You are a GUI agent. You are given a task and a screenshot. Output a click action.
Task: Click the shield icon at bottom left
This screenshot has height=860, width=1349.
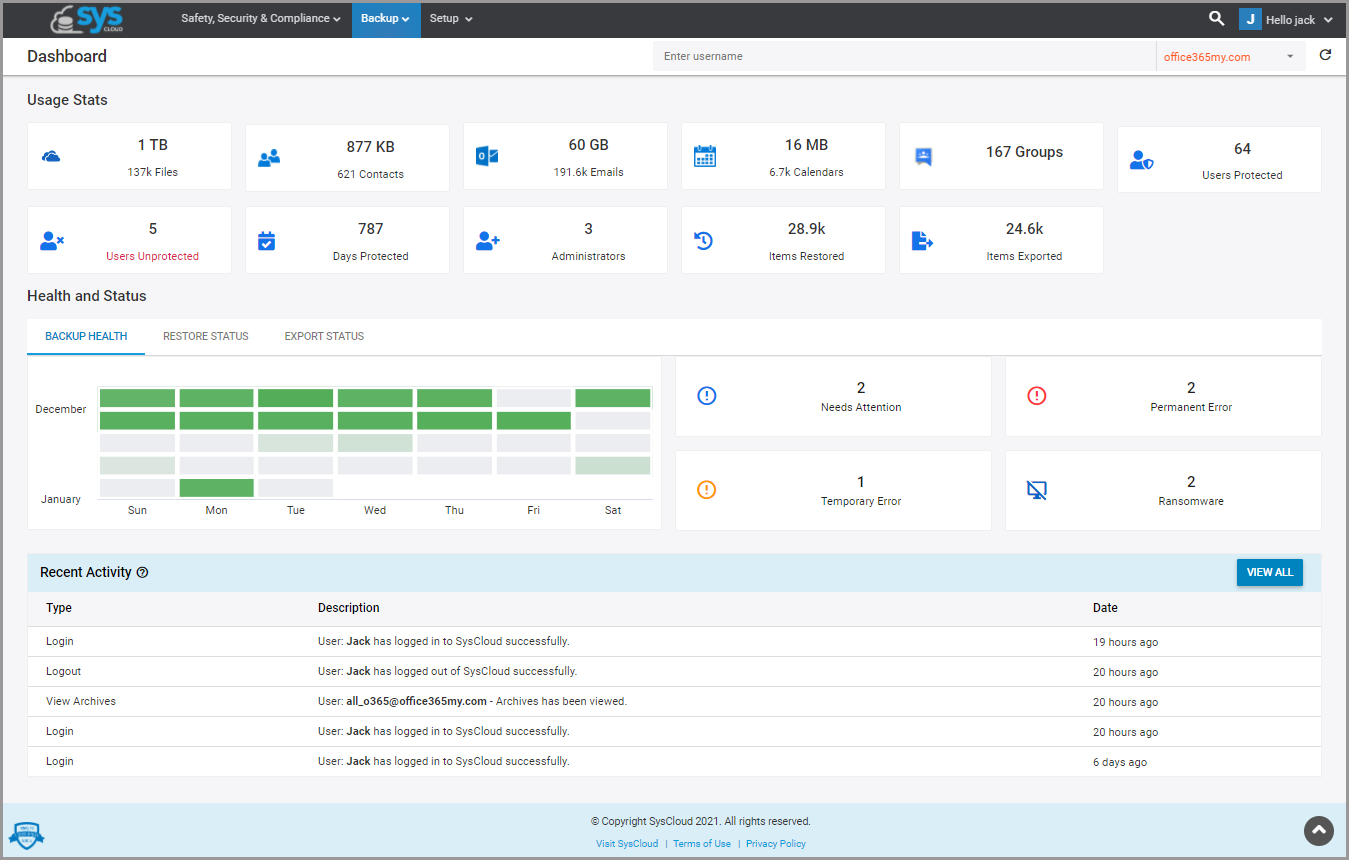pos(26,835)
